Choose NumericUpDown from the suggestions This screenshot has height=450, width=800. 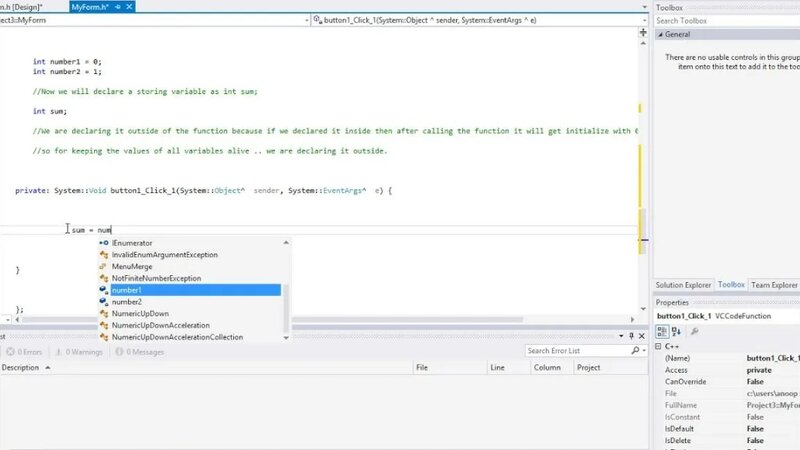pyautogui.click(x=140, y=313)
